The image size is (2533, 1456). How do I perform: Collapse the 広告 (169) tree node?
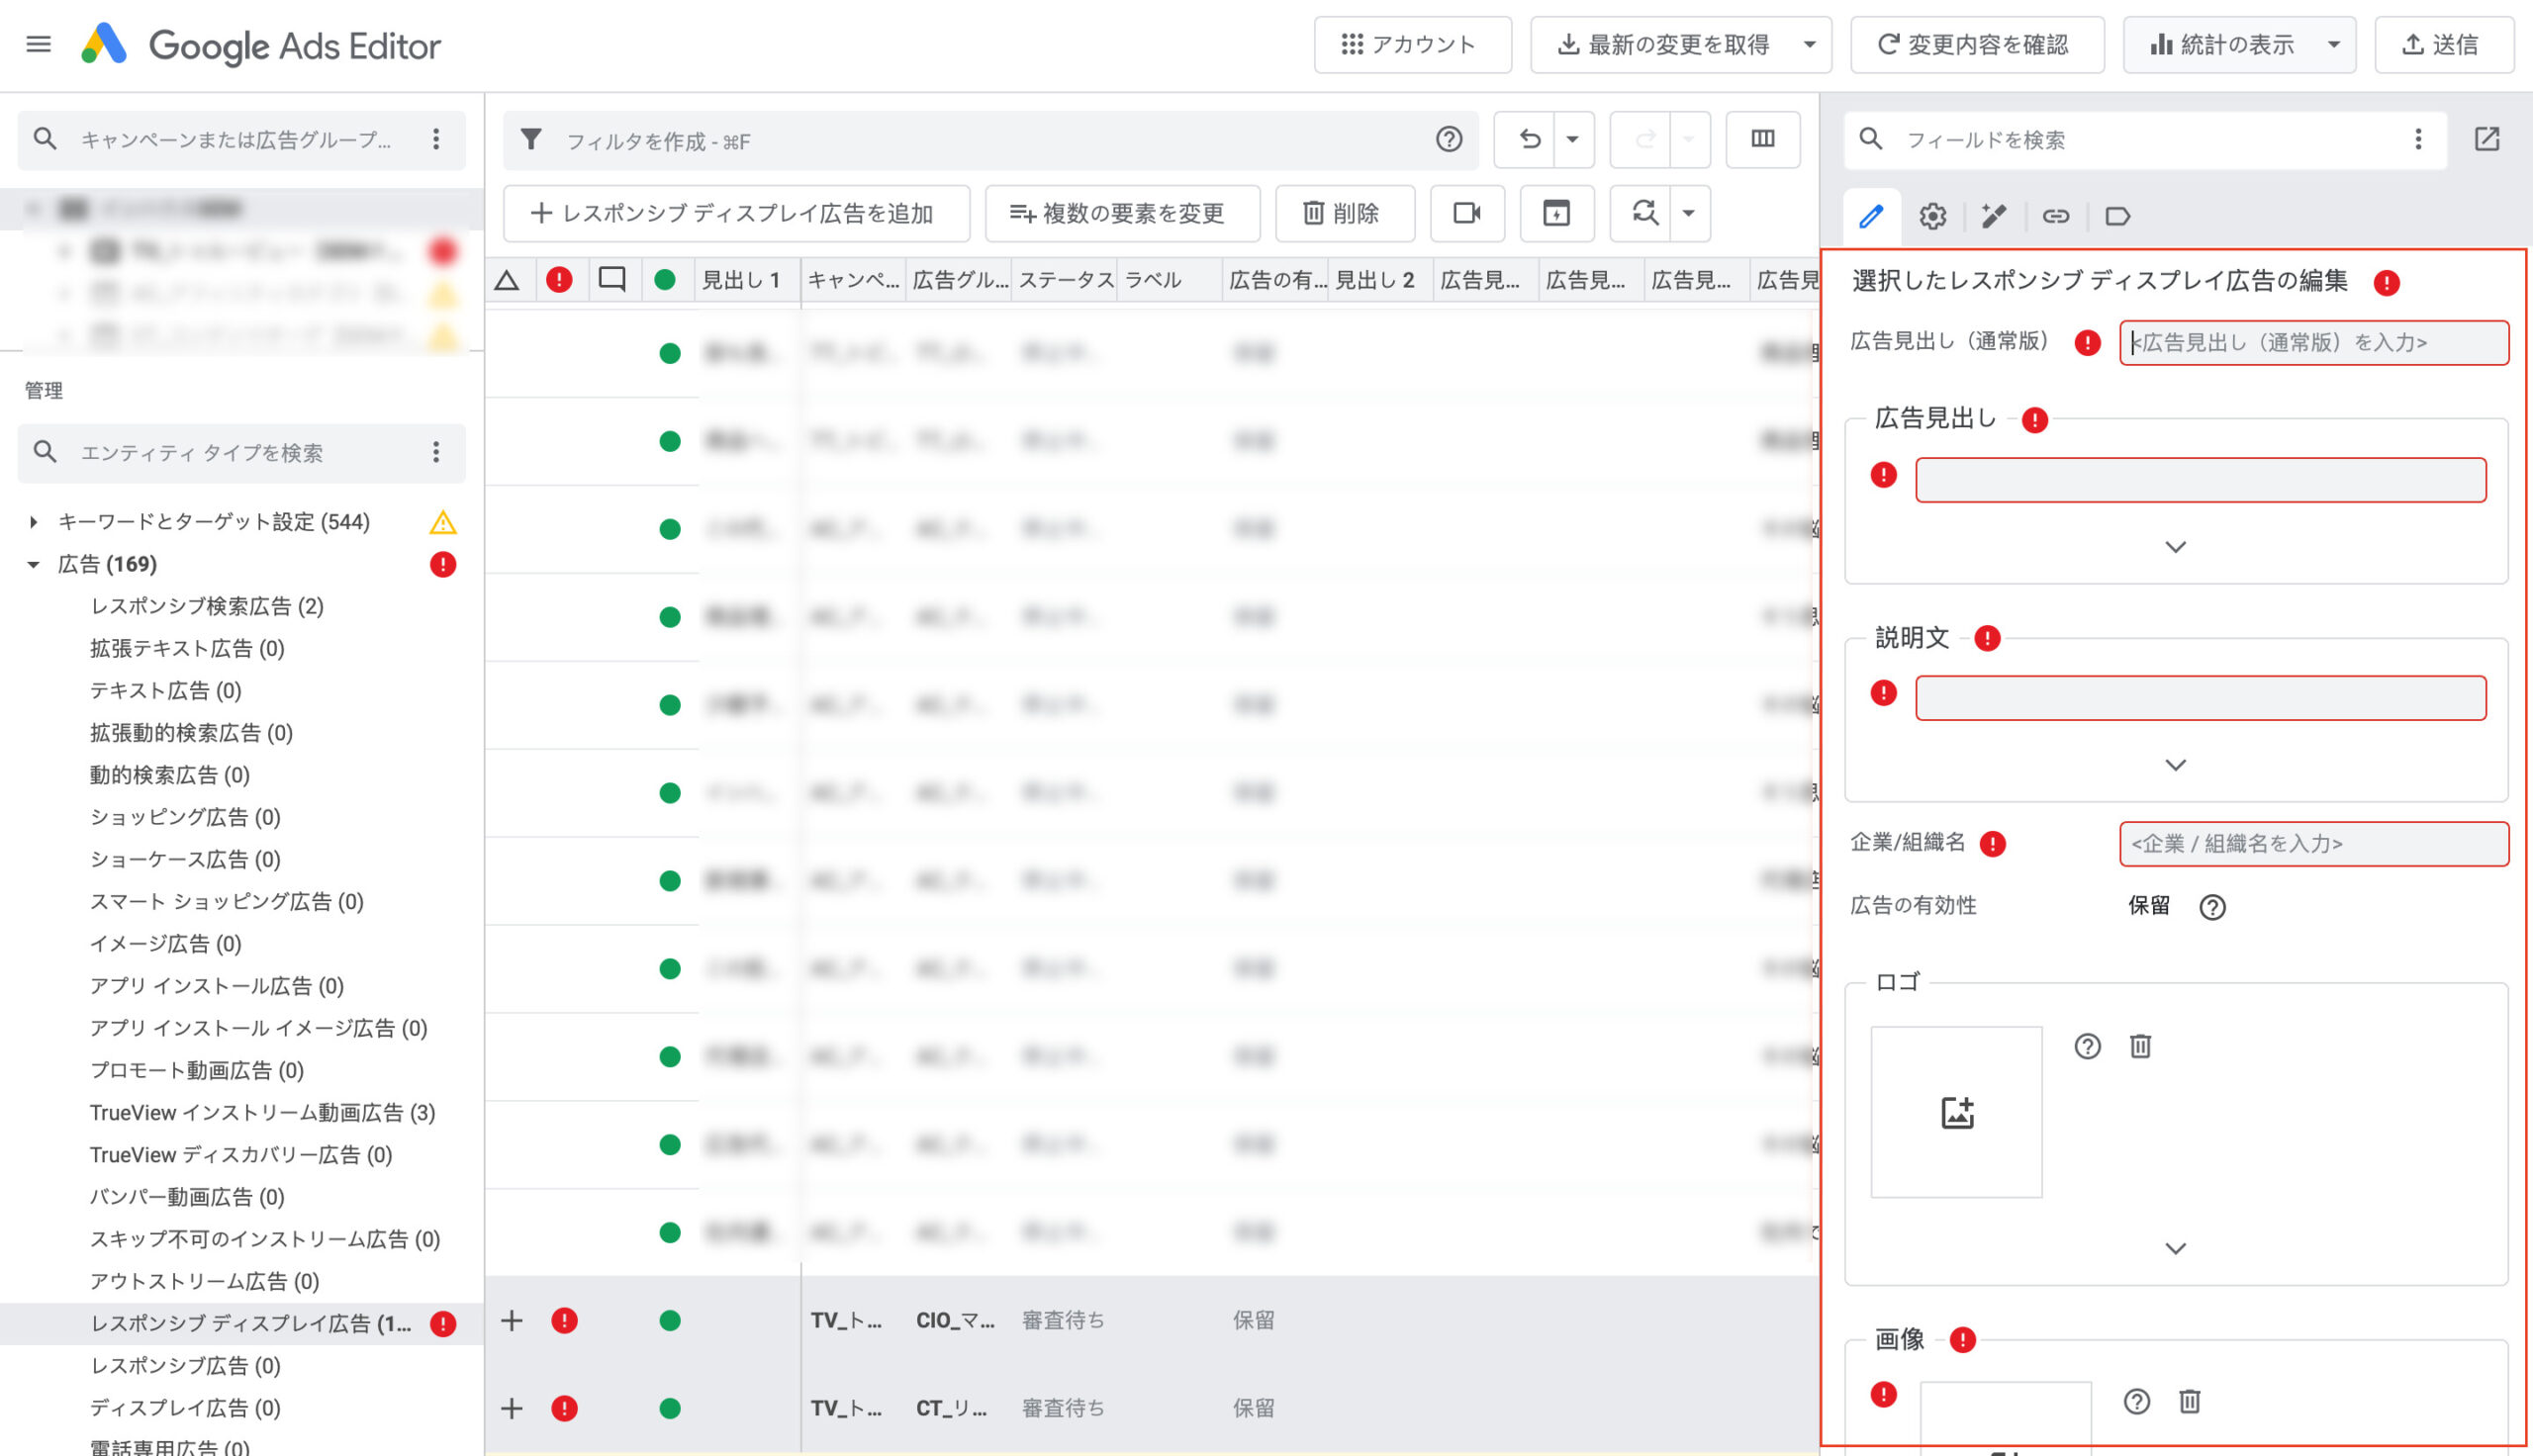tap(34, 565)
